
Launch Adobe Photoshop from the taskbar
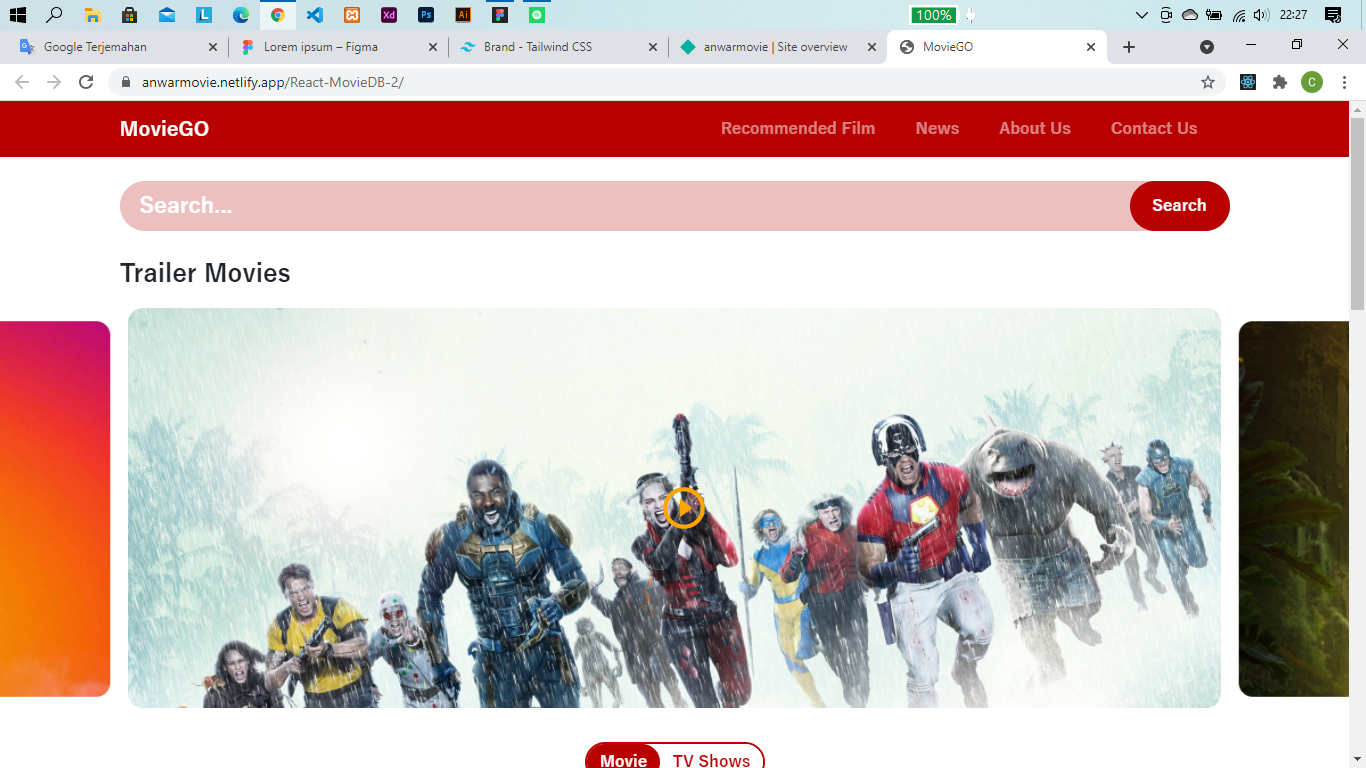pyautogui.click(x=426, y=15)
